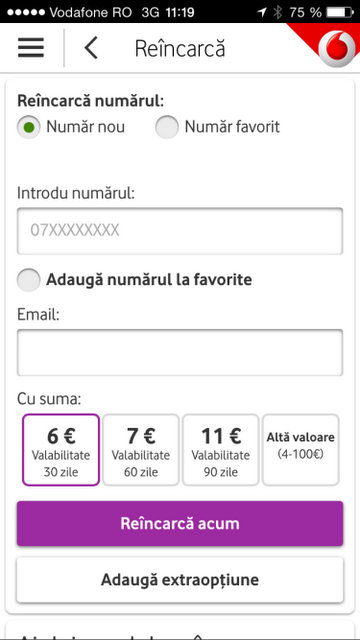Focus the phone number field 07XXXXXXXX
This screenshot has width=360, height=640.
(180, 231)
